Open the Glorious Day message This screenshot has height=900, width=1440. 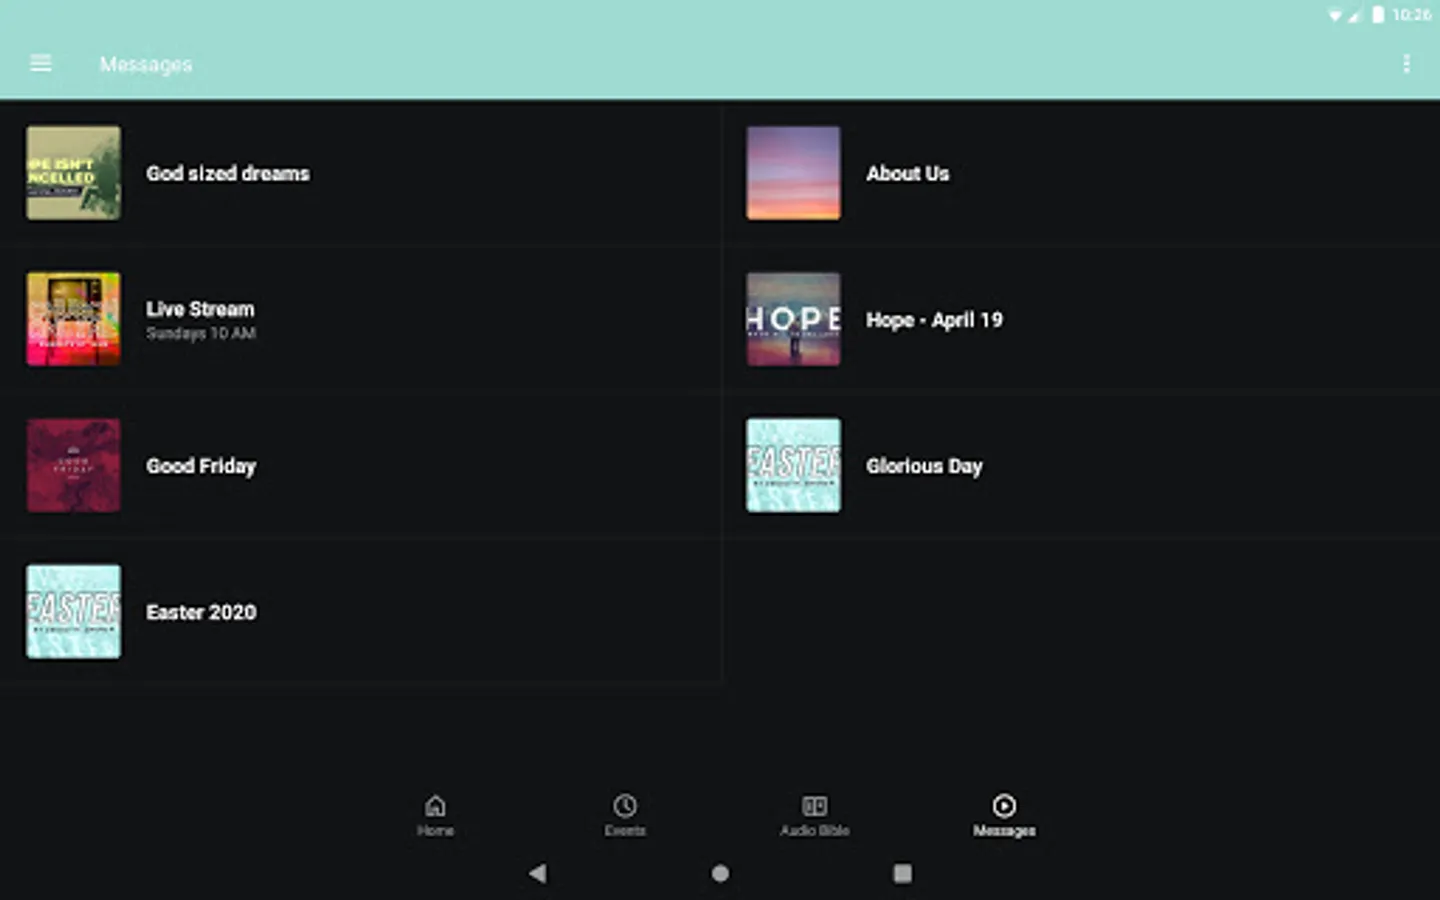[924, 465]
